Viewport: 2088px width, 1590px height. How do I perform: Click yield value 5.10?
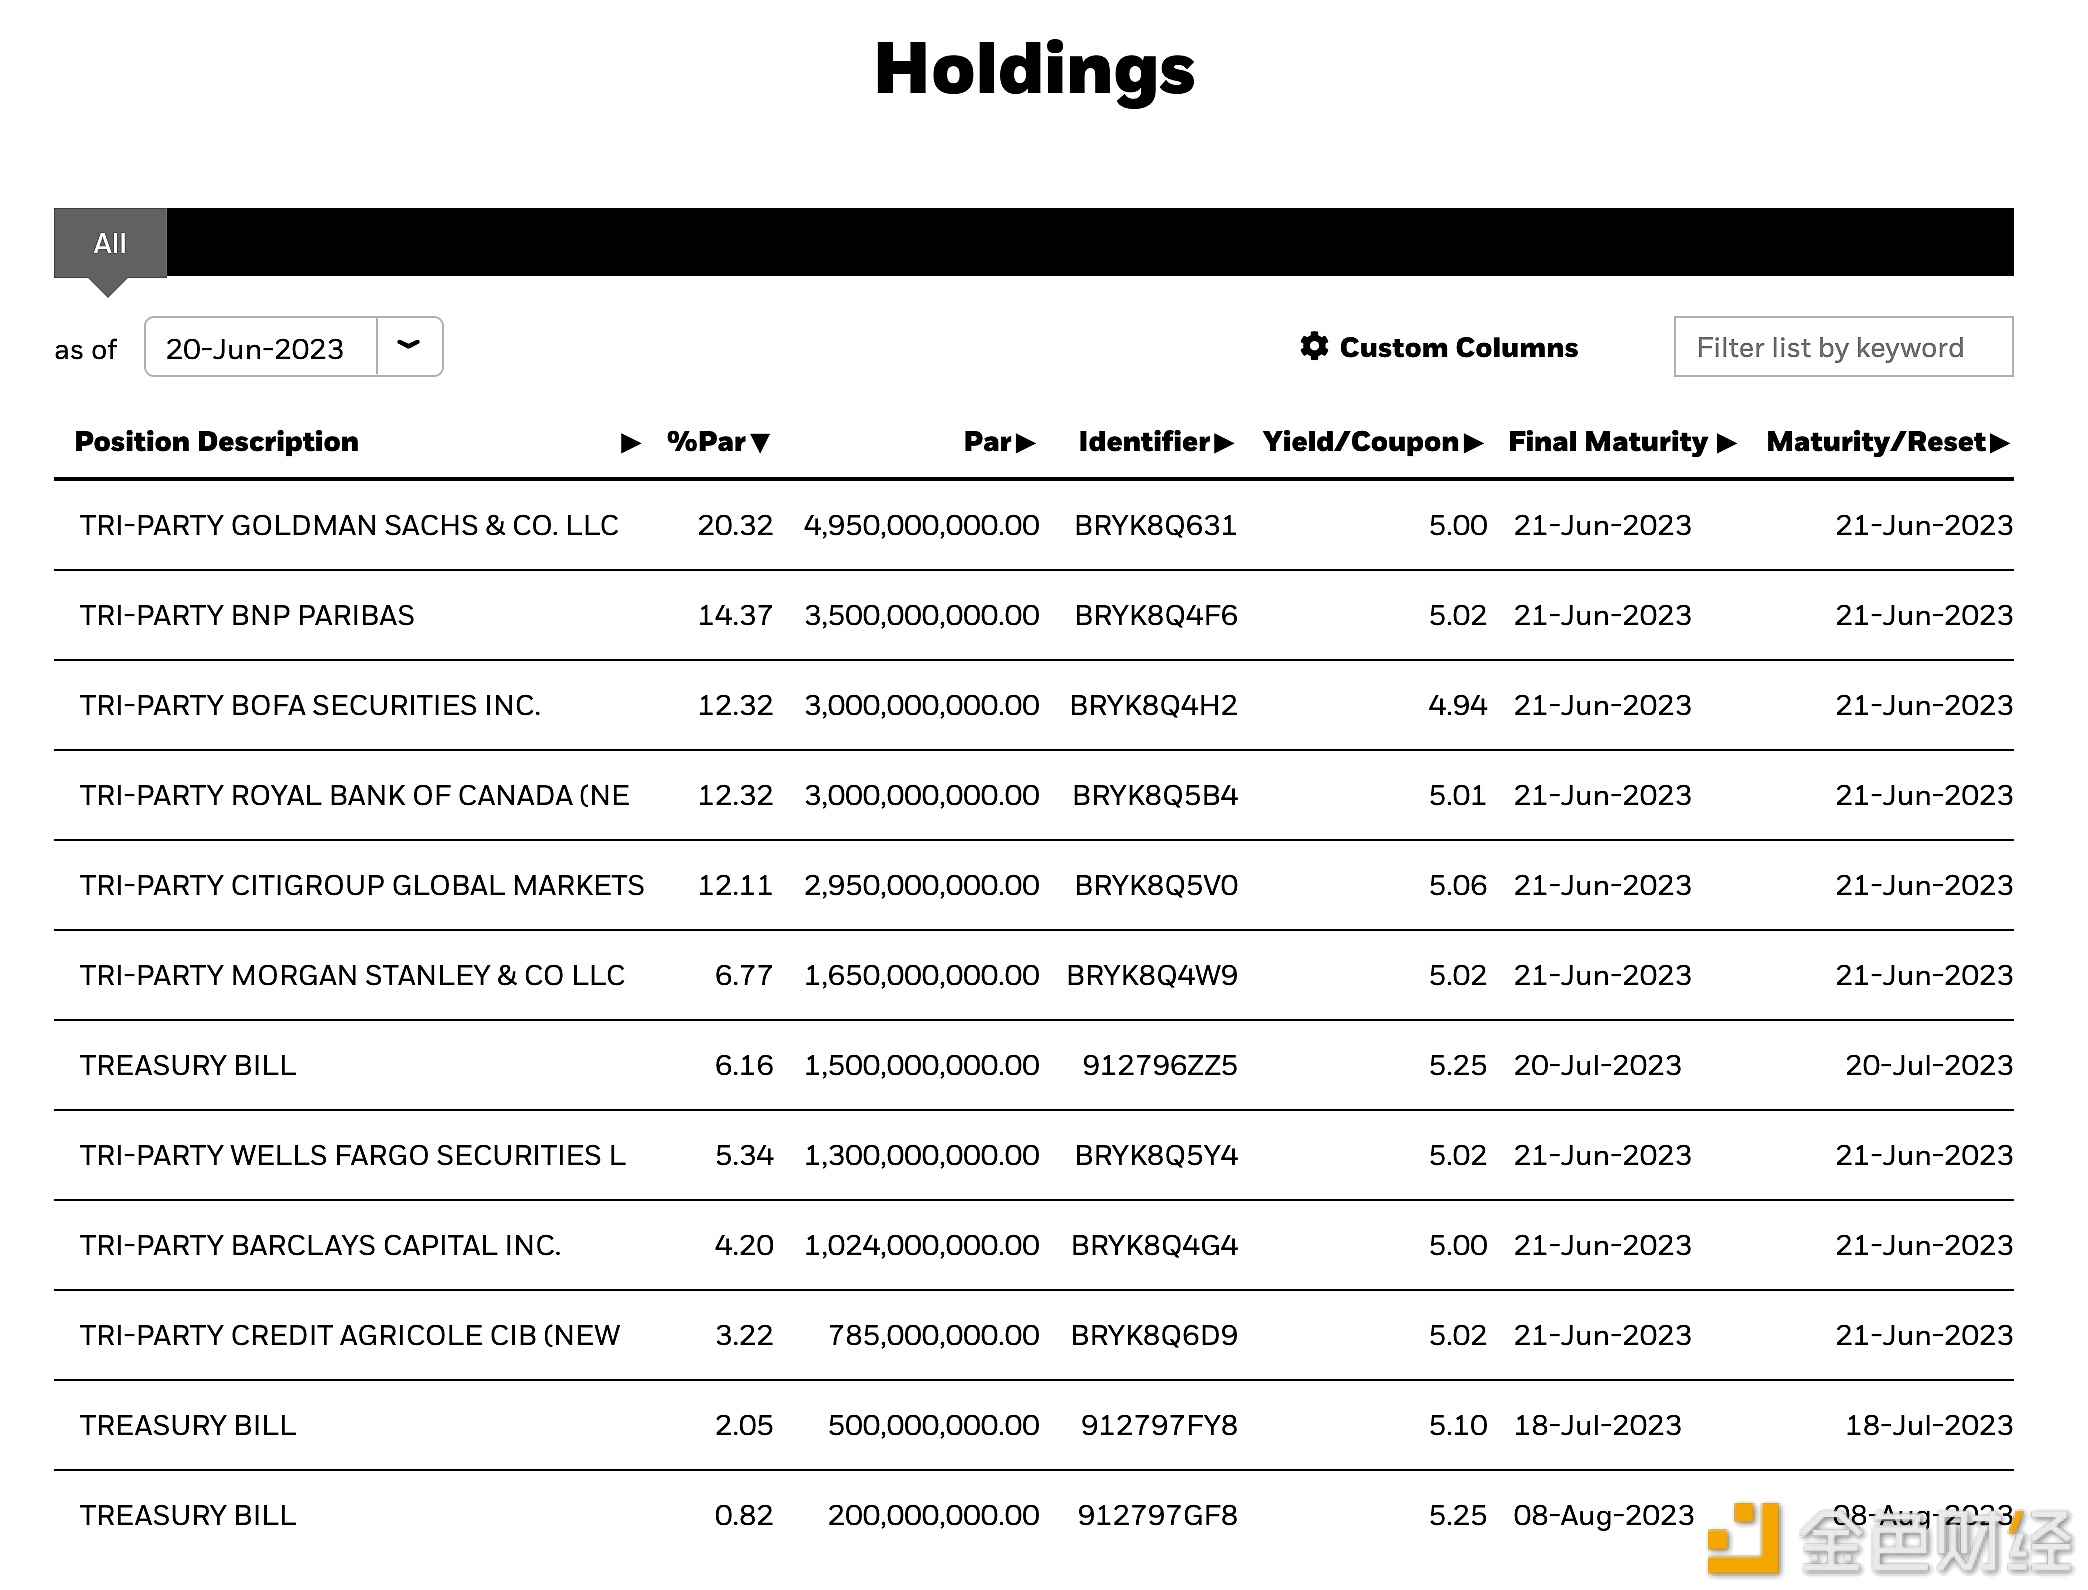tap(1458, 1425)
